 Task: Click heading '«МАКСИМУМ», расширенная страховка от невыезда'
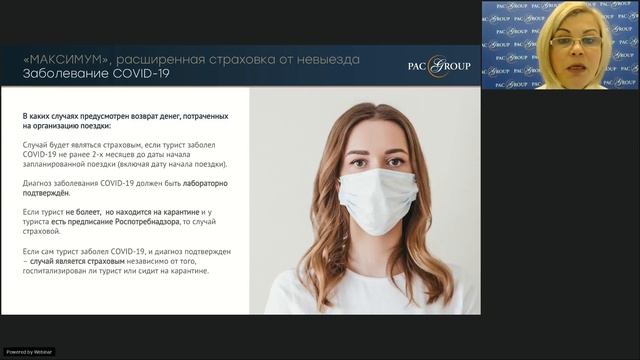point(191,60)
